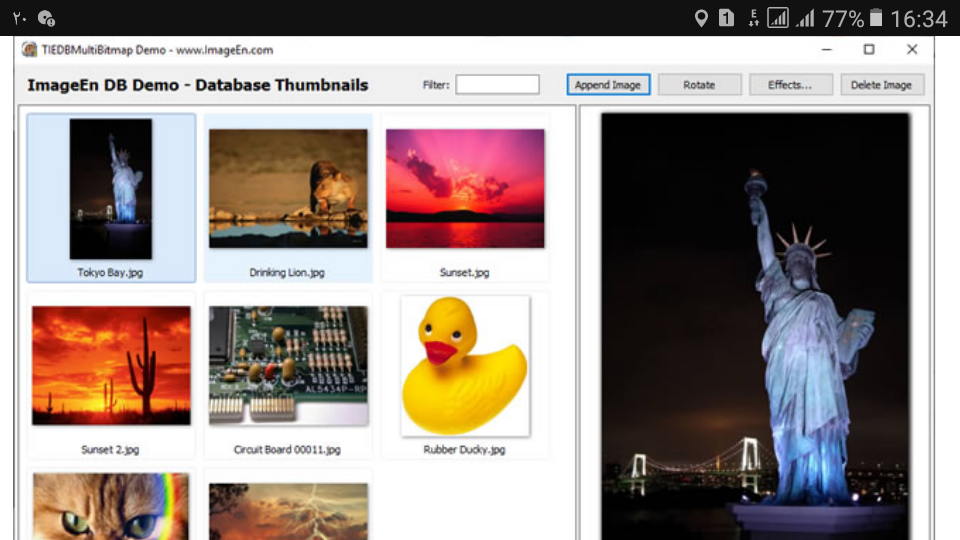Click the 77% battery percentage text
Screen dimensions: 960x540
click(843, 19)
